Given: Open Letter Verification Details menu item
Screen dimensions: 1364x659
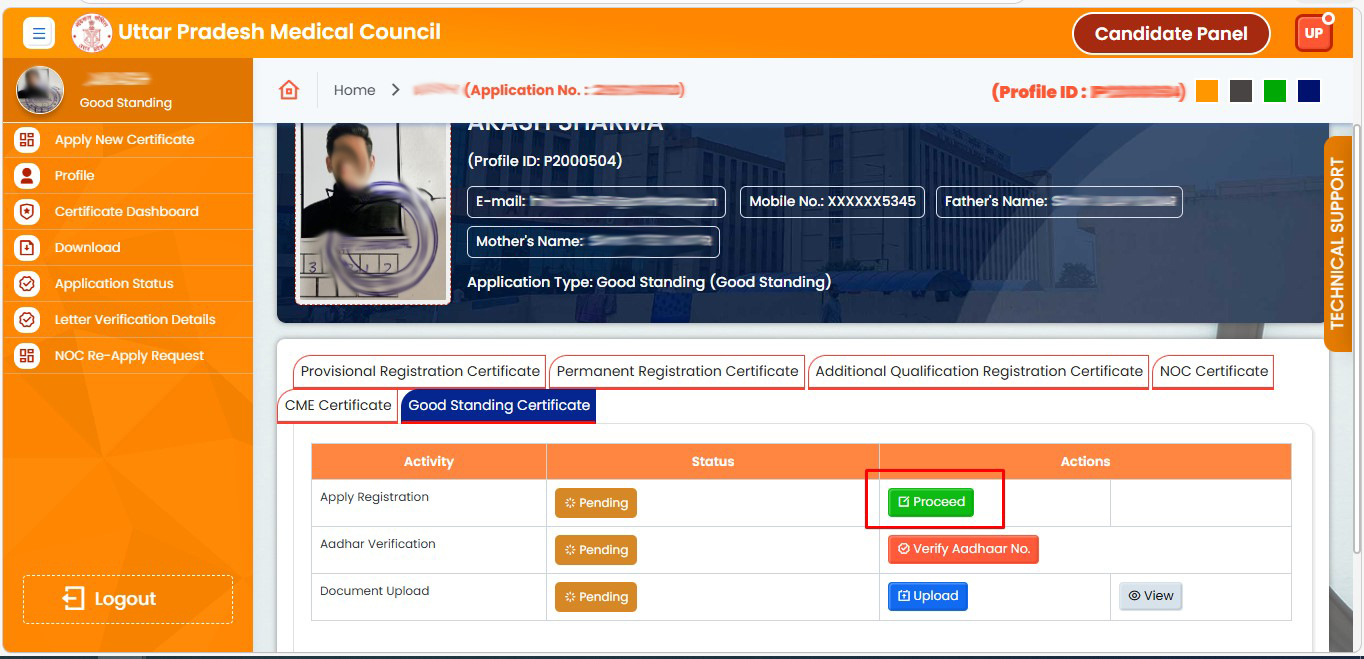Looking at the screenshot, I should pyautogui.click(x=134, y=320).
